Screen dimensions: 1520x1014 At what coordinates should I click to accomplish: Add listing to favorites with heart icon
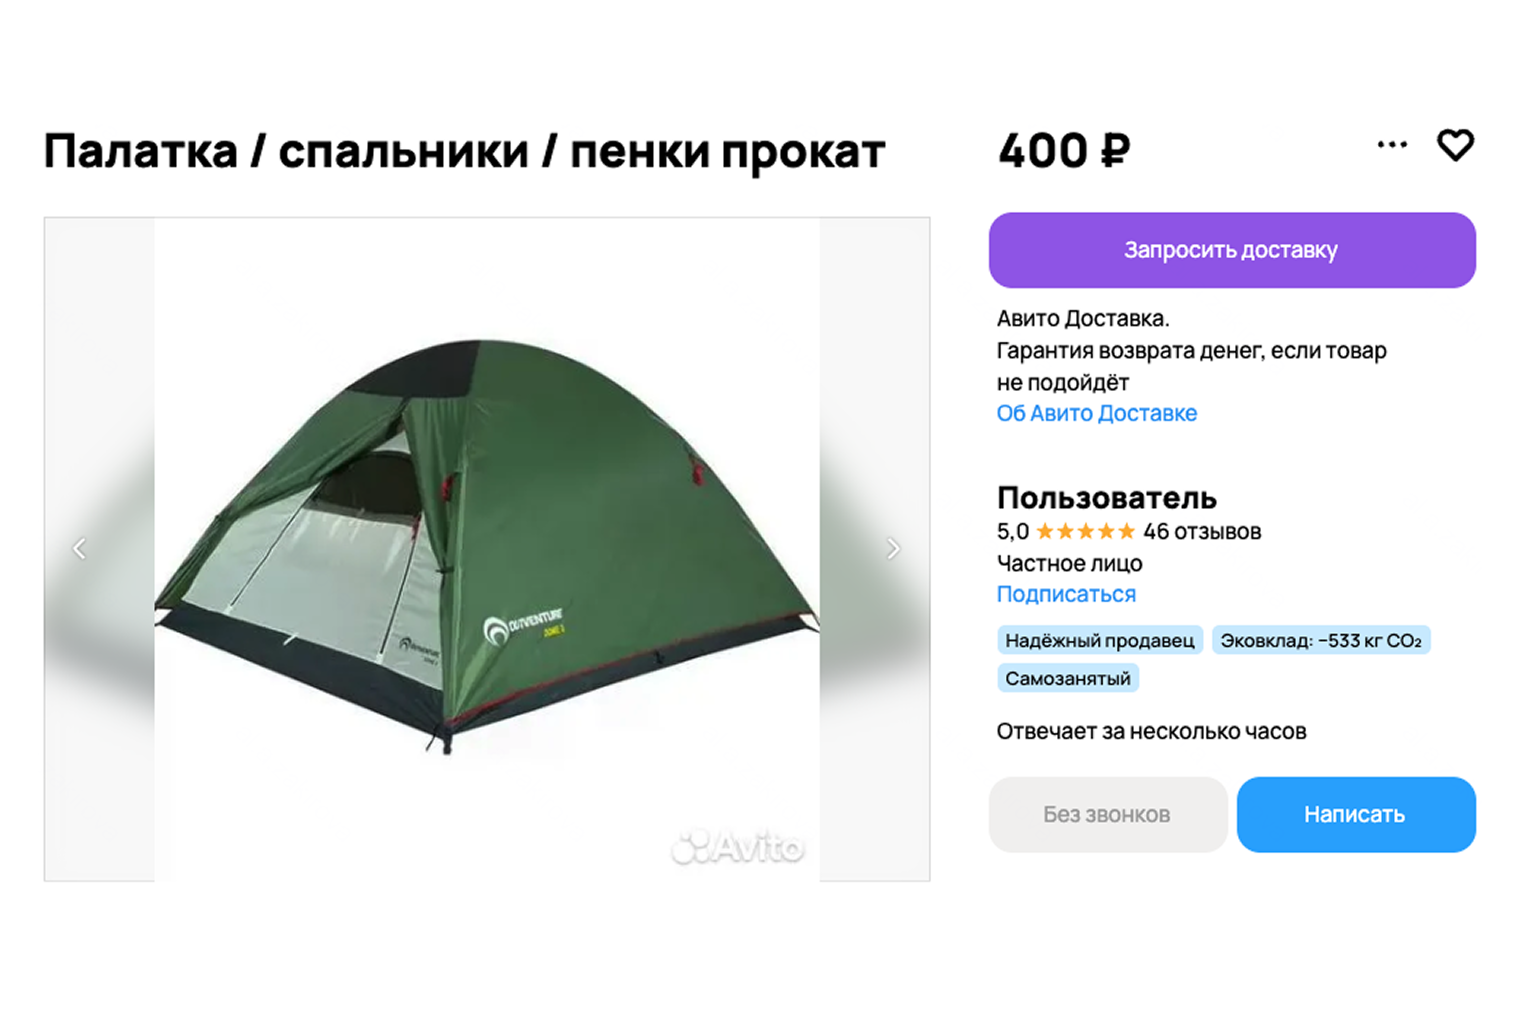click(x=1455, y=145)
